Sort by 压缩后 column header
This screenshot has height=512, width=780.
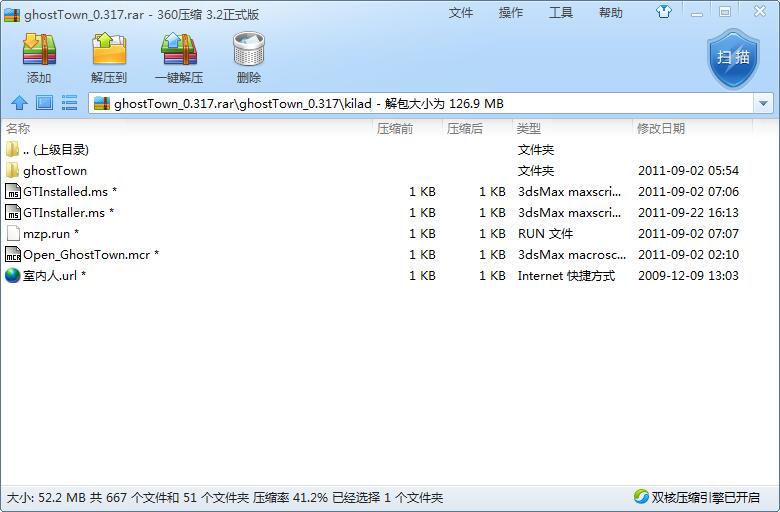[465, 129]
